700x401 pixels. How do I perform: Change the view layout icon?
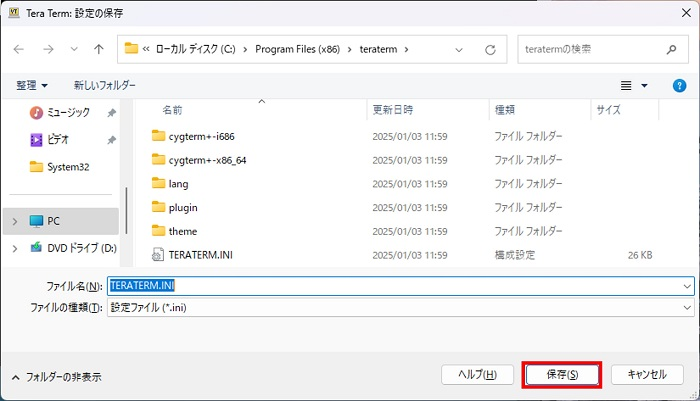pos(626,85)
